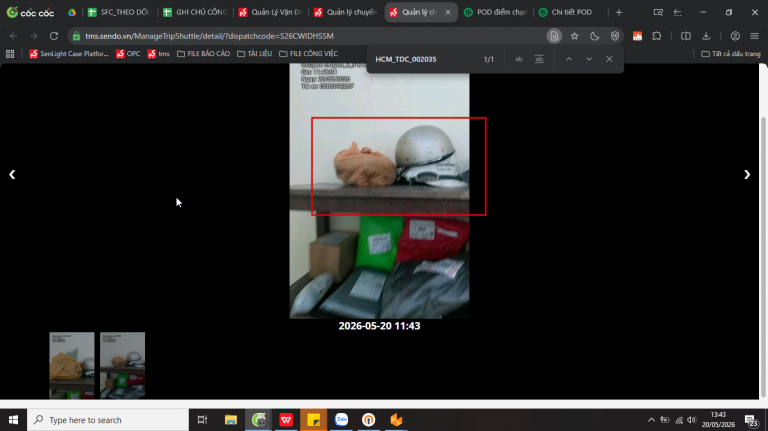The image size is (768, 431).
Task: Jump to previous find match
Action: tap(569, 59)
